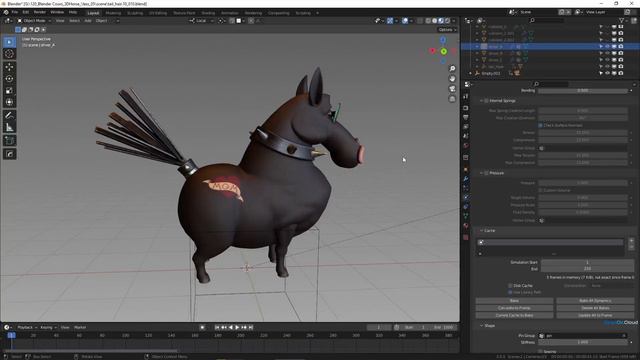
Task: Add a cache with the plus button
Action: point(631,241)
